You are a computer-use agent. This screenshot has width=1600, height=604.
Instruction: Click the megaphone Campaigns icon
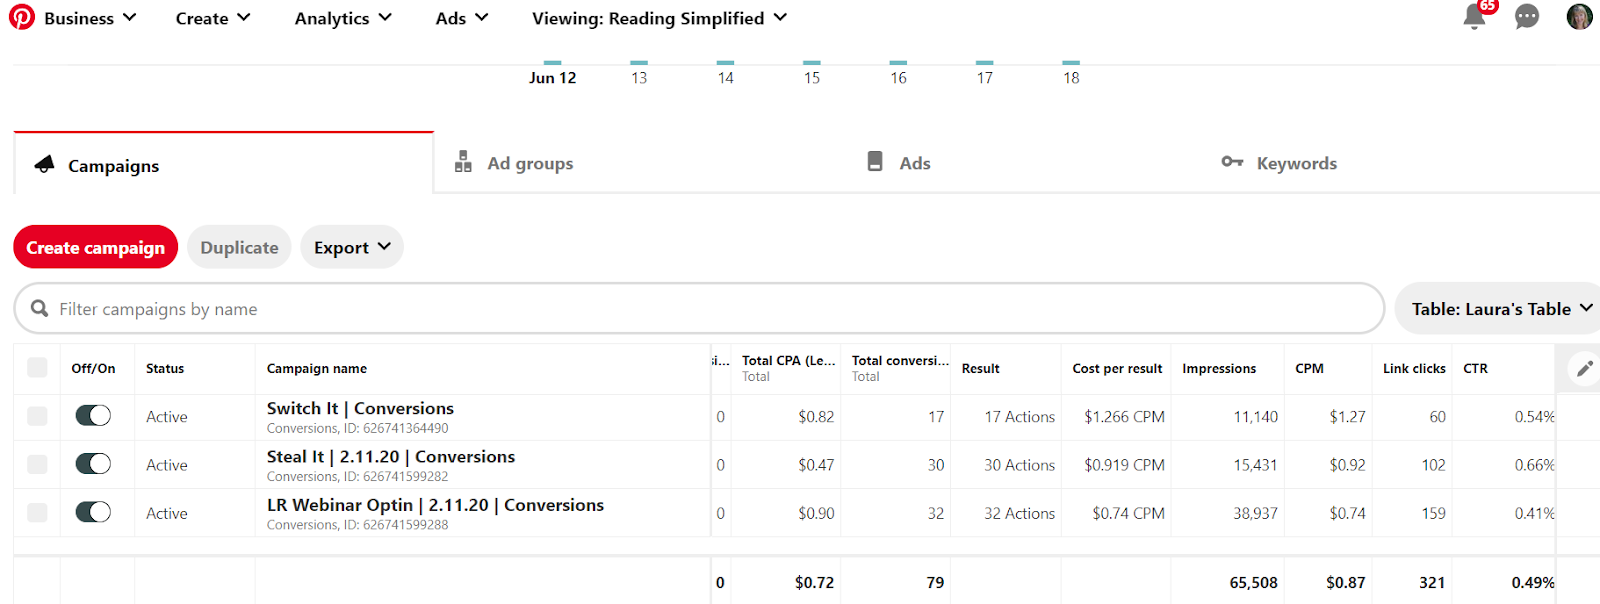pyautogui.click(x=44, y=164)
